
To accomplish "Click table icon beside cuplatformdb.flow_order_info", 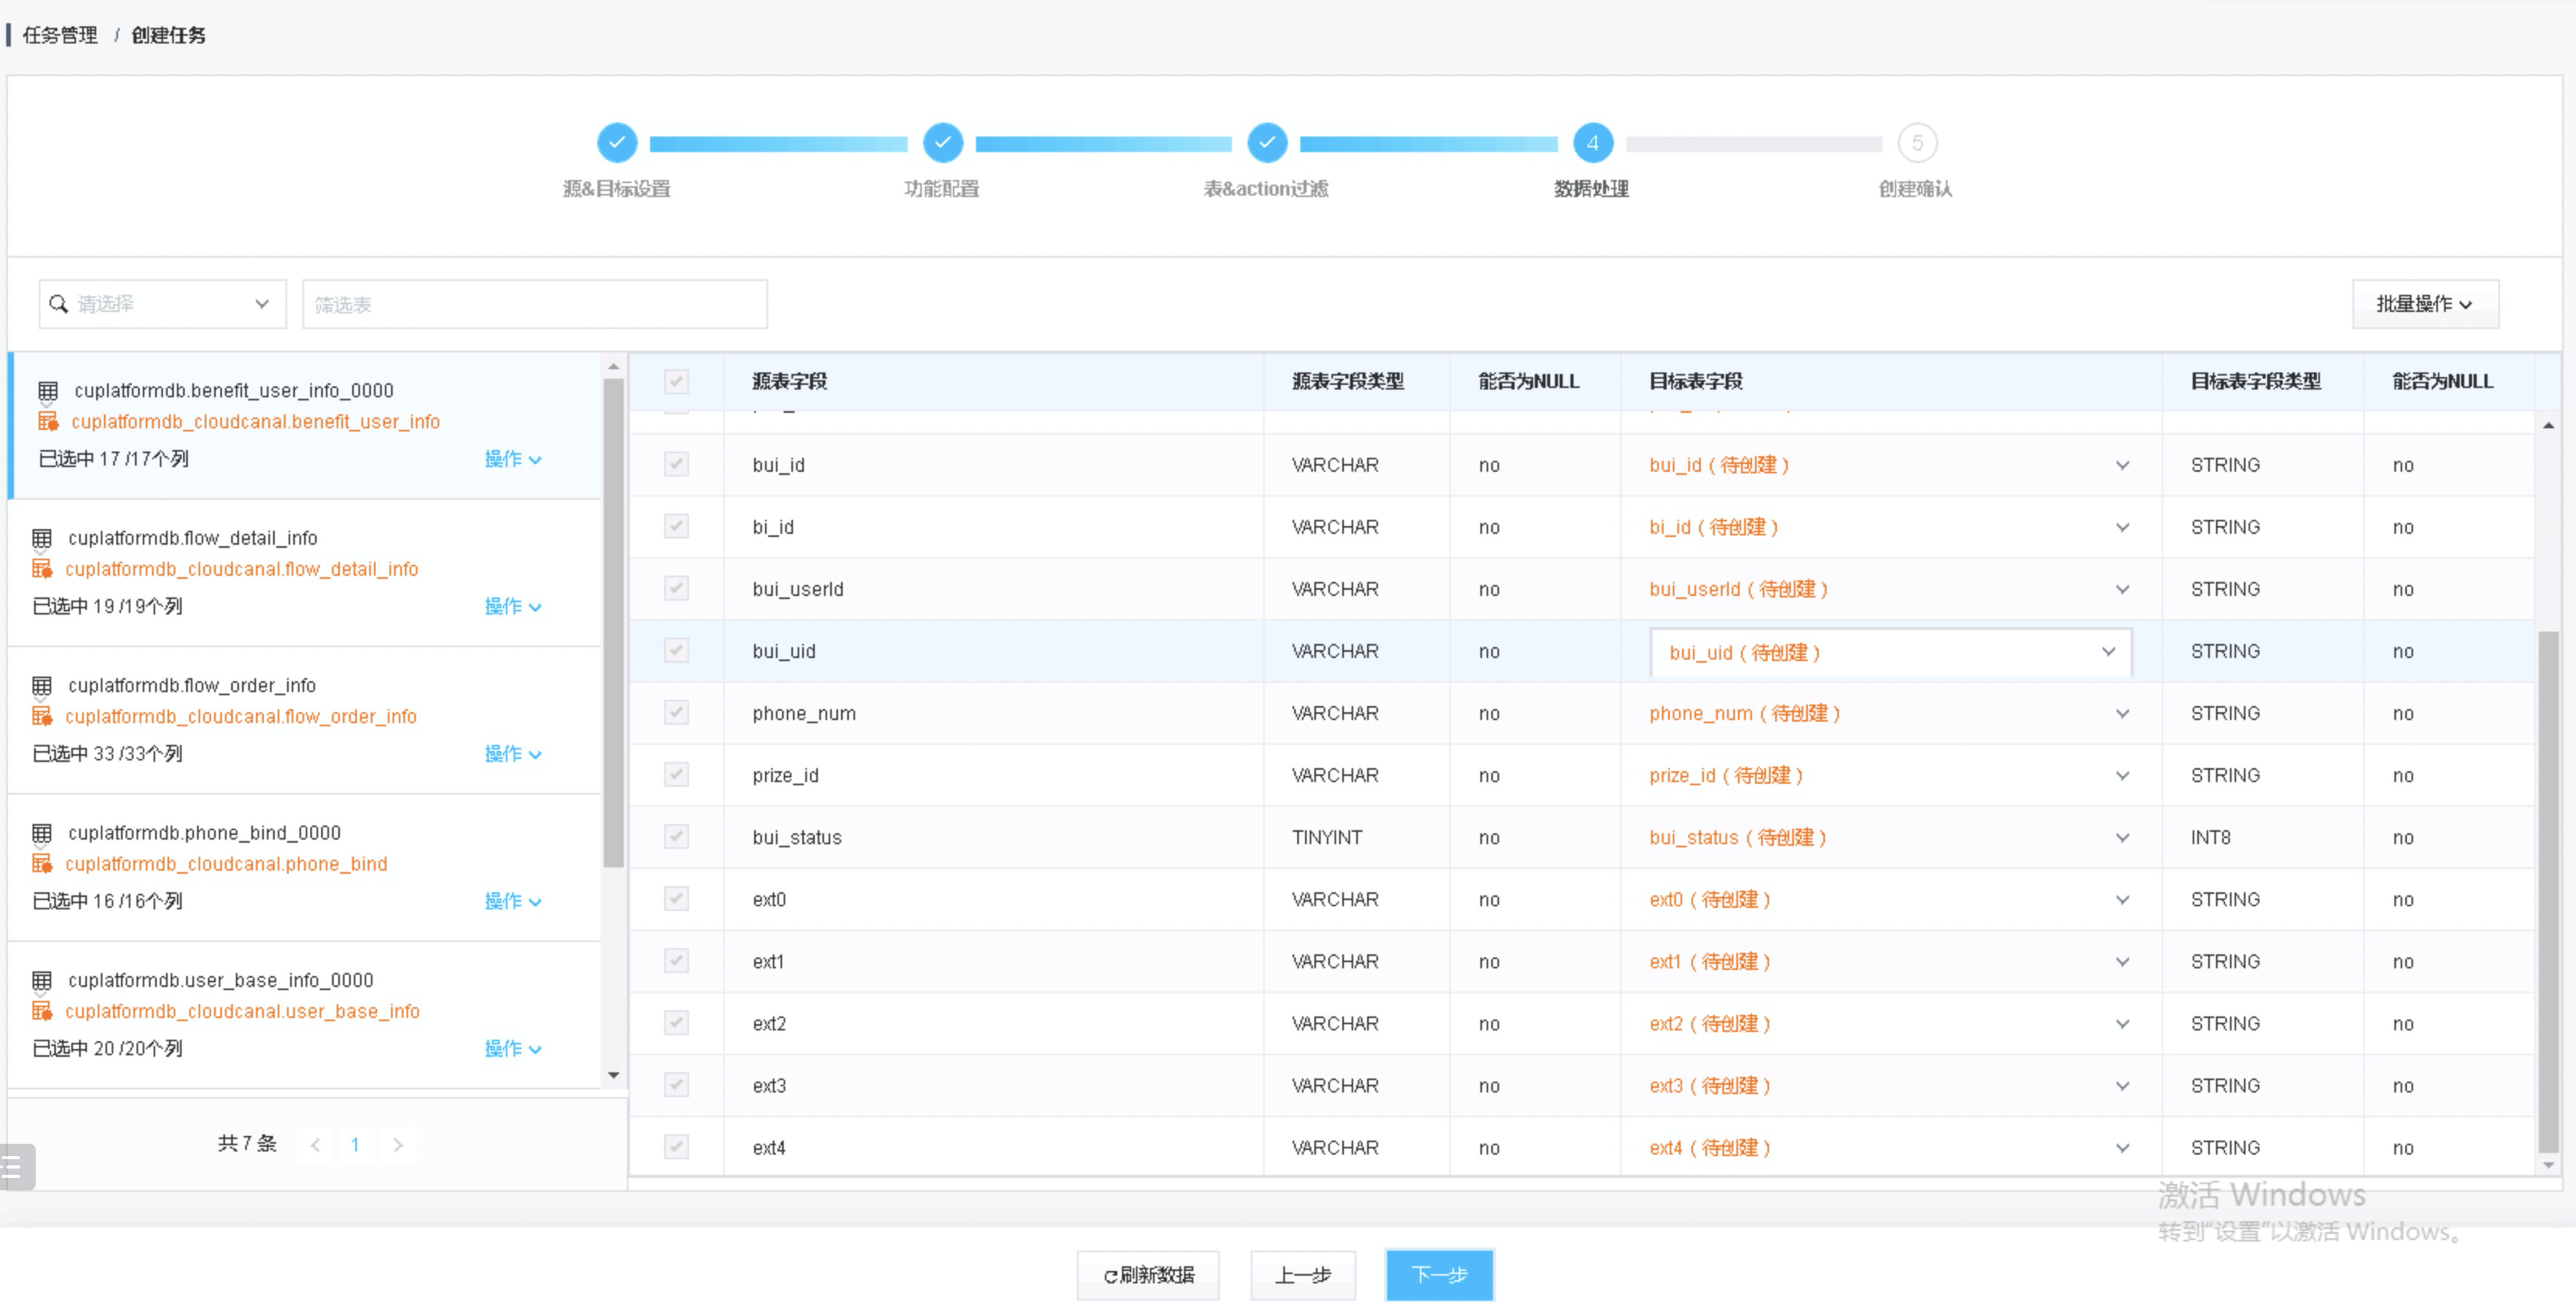I will (42, 685).
